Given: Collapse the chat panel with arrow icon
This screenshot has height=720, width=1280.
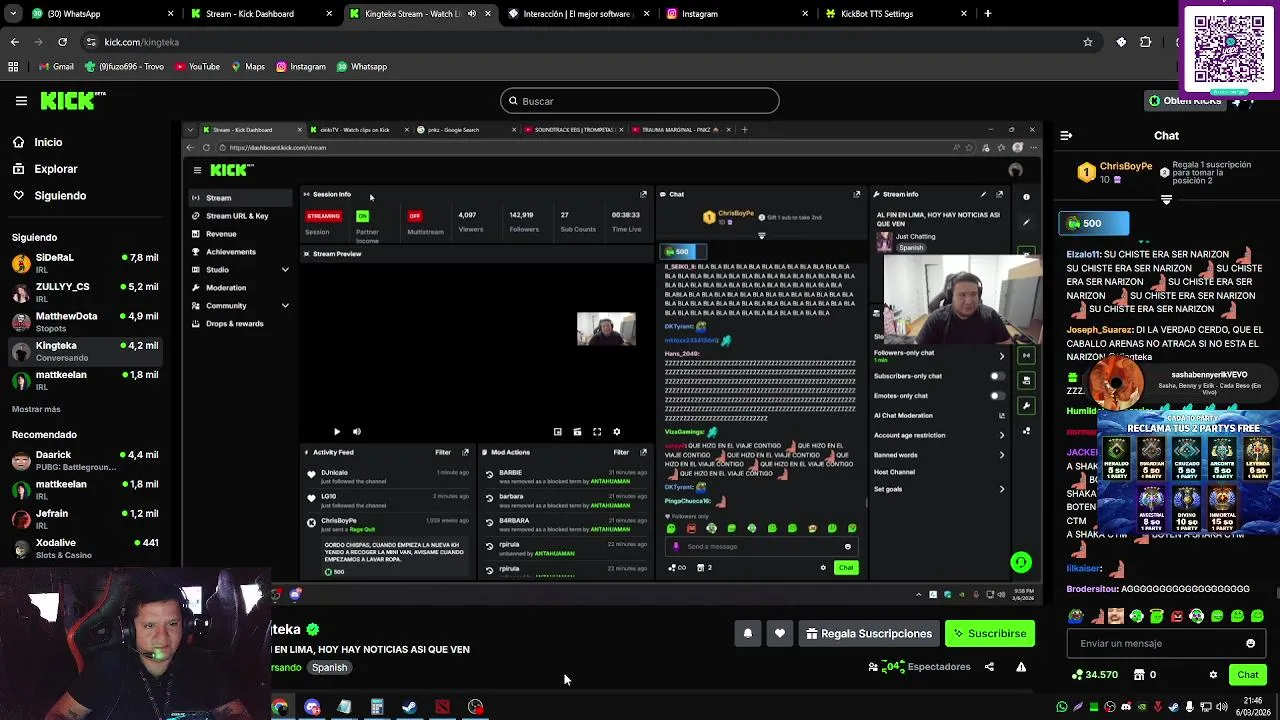Looking at the screenshot, I should tap(1066, 136).
